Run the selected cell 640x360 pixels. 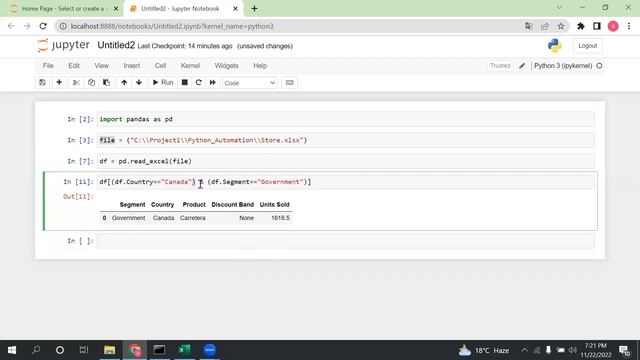pos(163,82)
